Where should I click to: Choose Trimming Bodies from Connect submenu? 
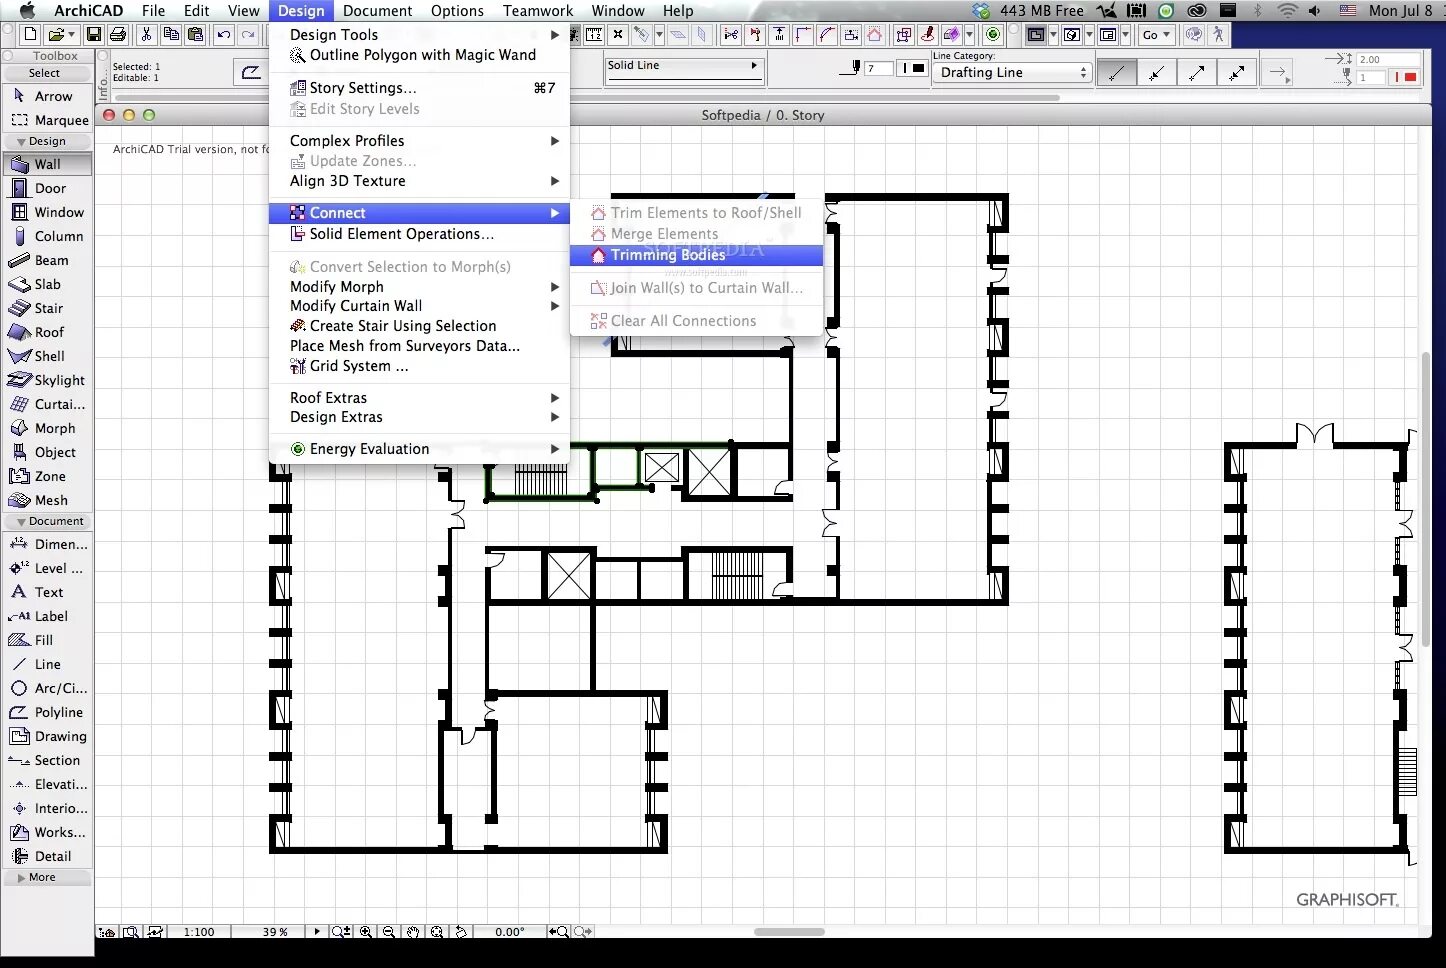(696, 255)
